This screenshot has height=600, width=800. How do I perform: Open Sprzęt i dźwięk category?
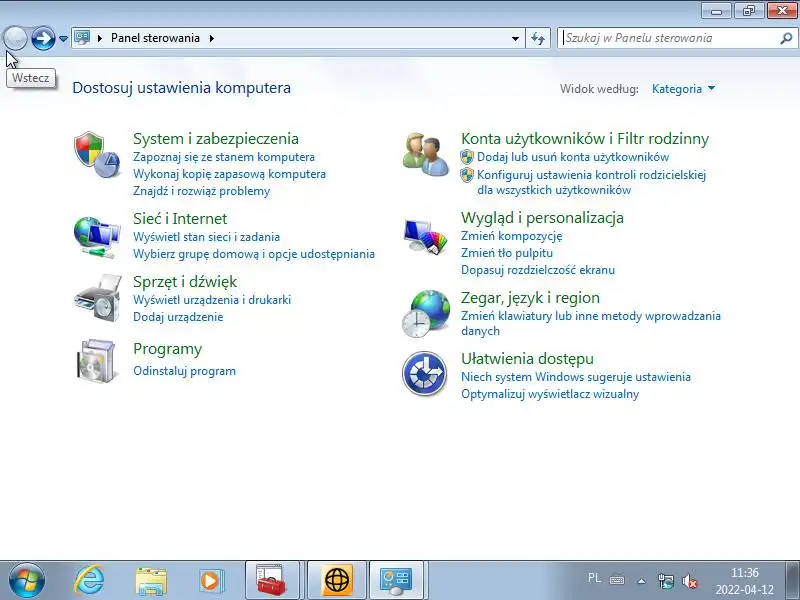tap(185, 281)
